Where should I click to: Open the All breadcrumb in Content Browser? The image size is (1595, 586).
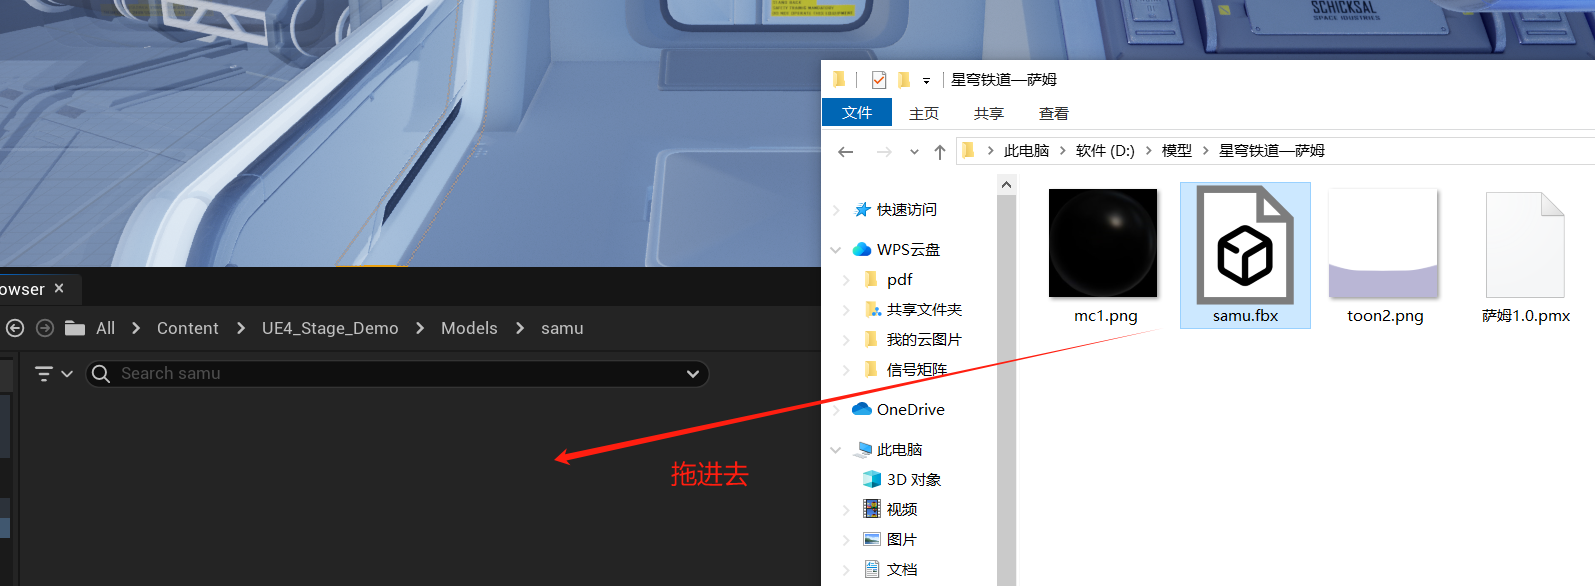105,328
